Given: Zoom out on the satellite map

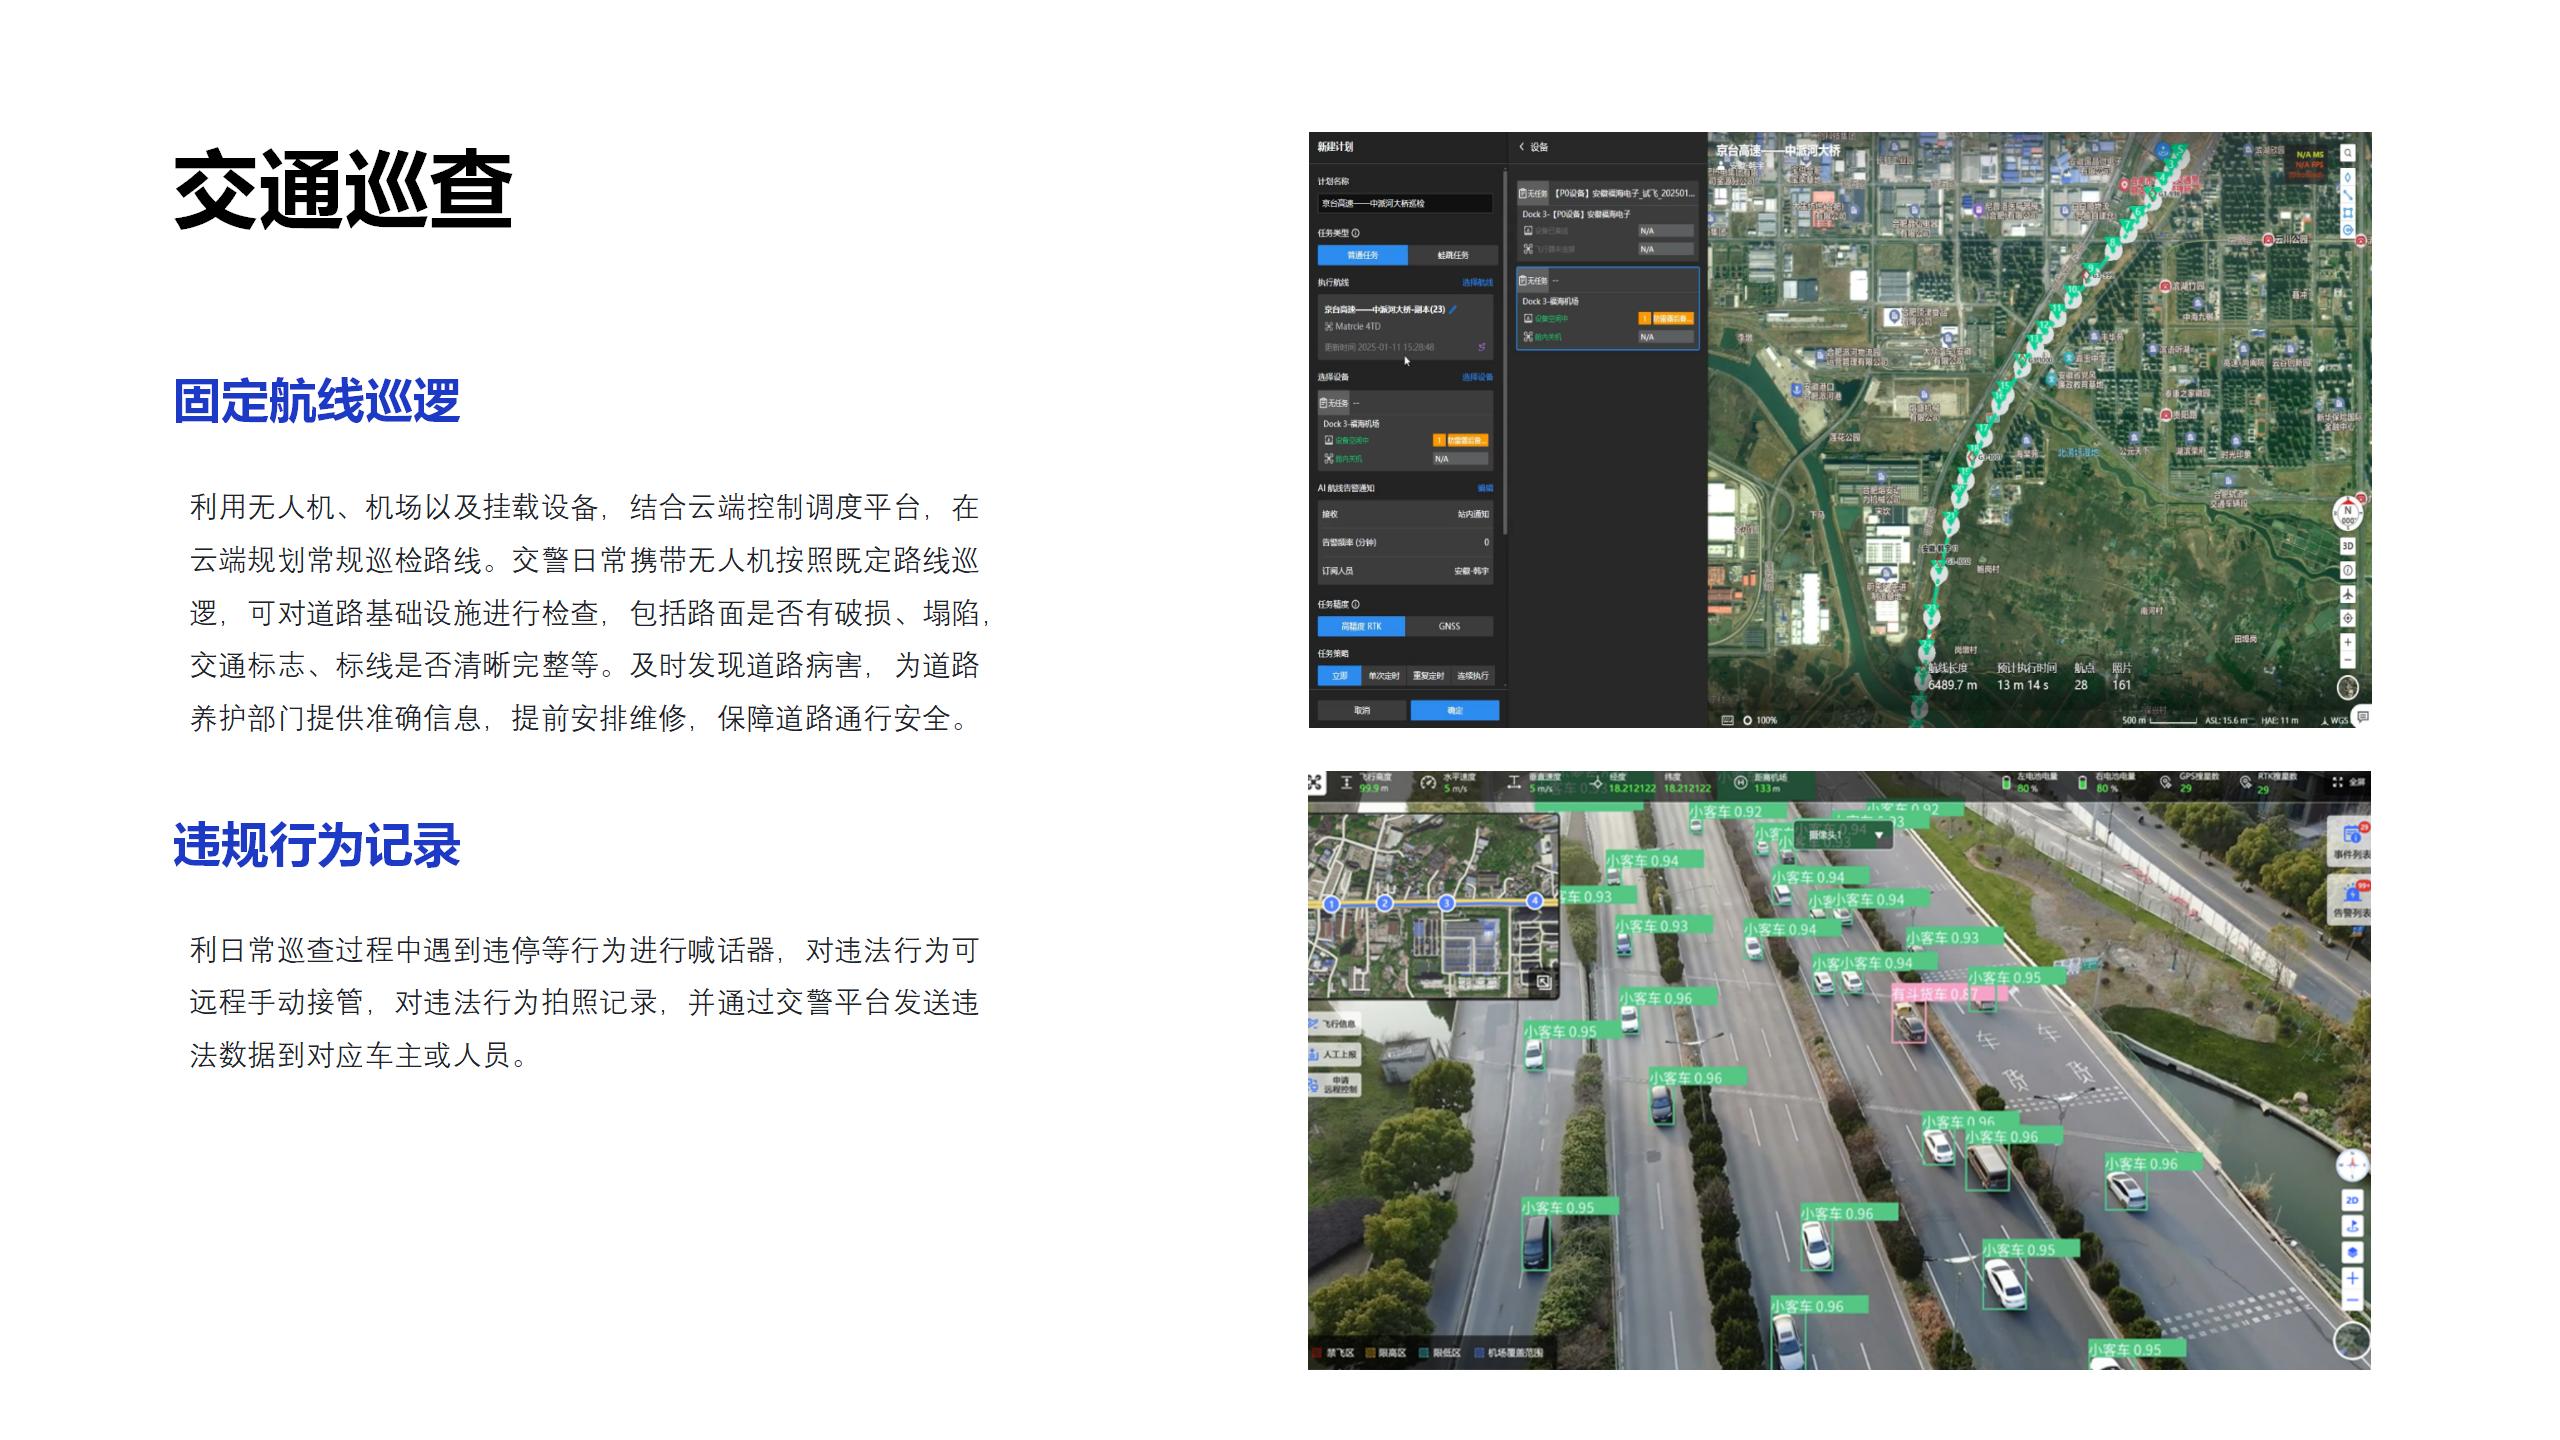Looking at the screenshot, I should 2348,661.
